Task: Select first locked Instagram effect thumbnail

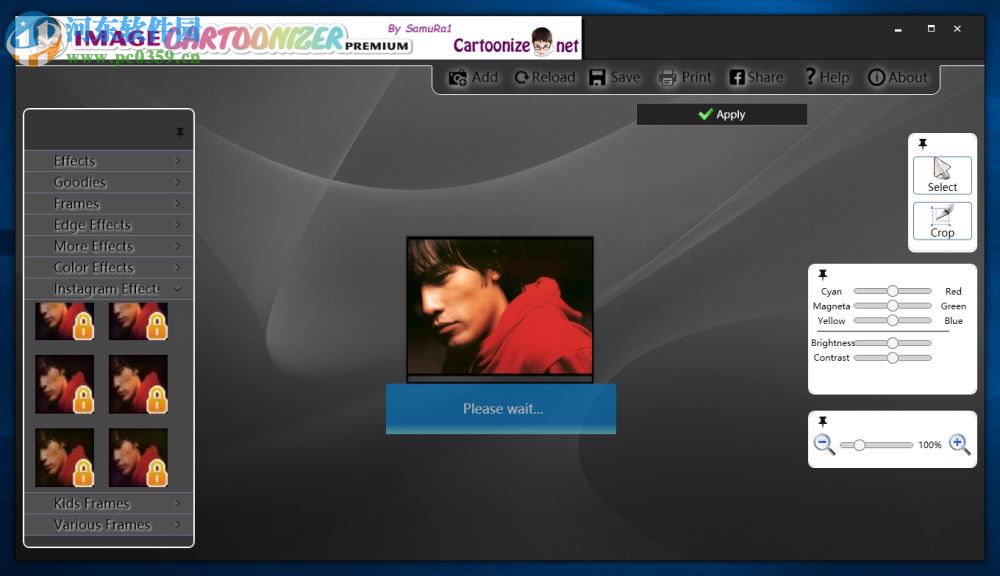Action: [64, 321]
